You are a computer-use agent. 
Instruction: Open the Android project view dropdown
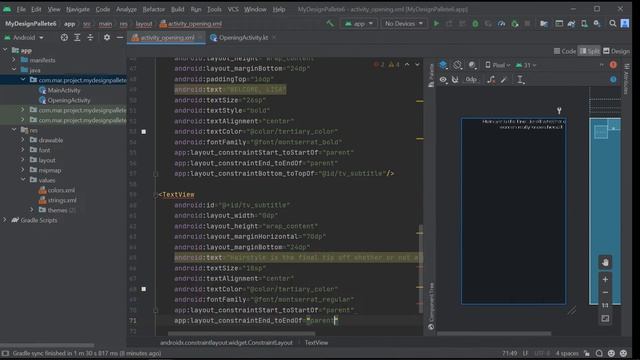(x=24, y=38)
